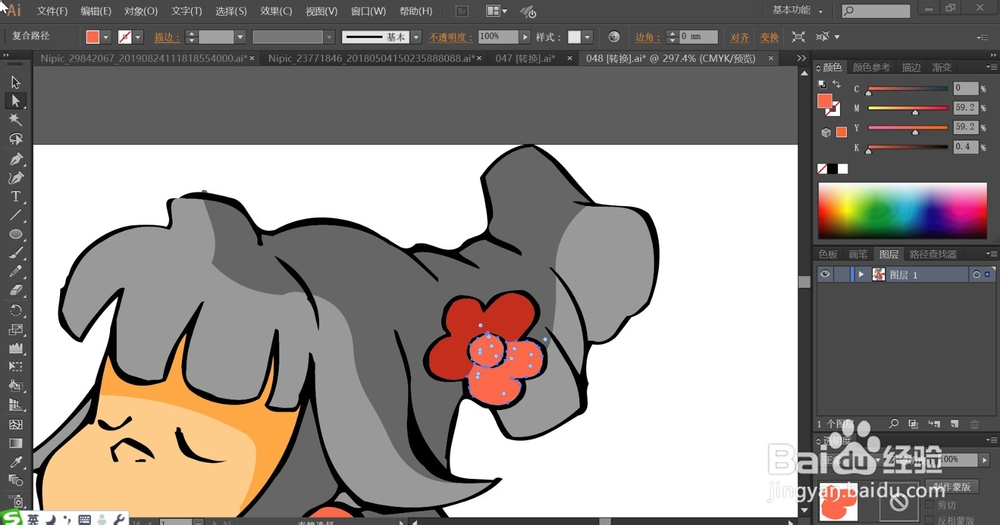The image size is (1000, 525).
Task: Select the Free Transform tool
Action: 16,367
